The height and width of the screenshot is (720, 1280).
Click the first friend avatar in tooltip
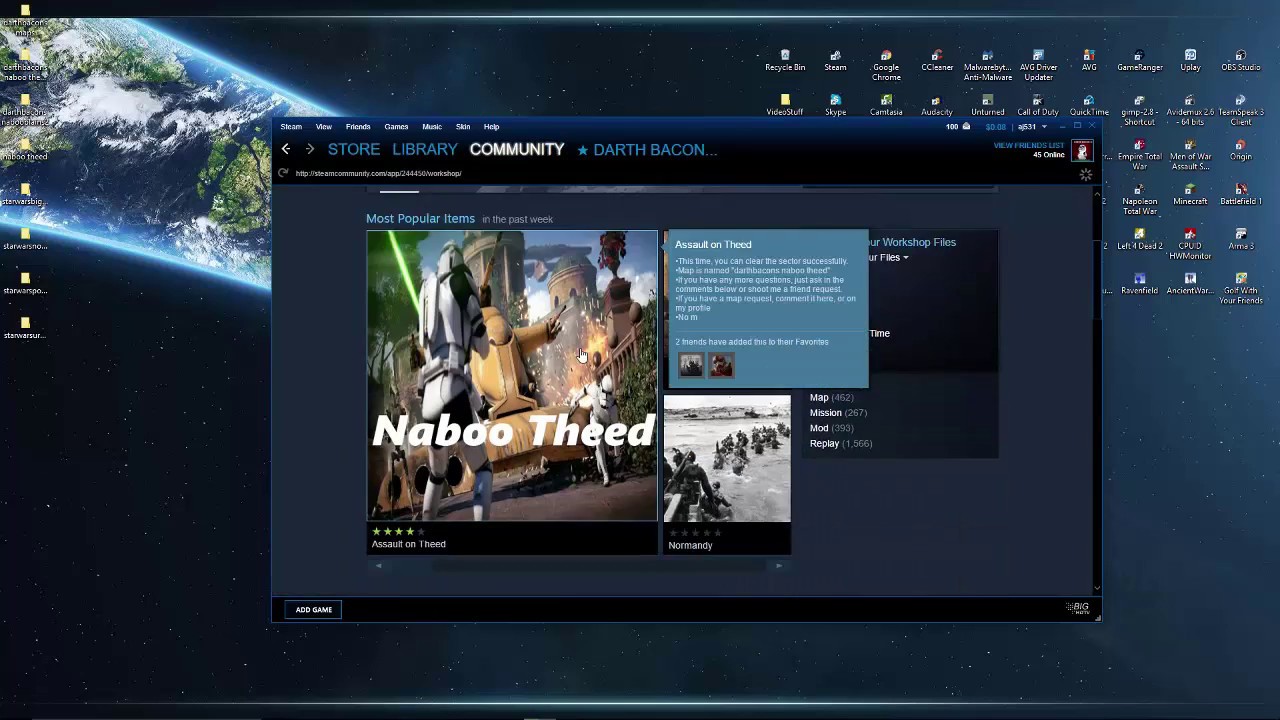691,365
